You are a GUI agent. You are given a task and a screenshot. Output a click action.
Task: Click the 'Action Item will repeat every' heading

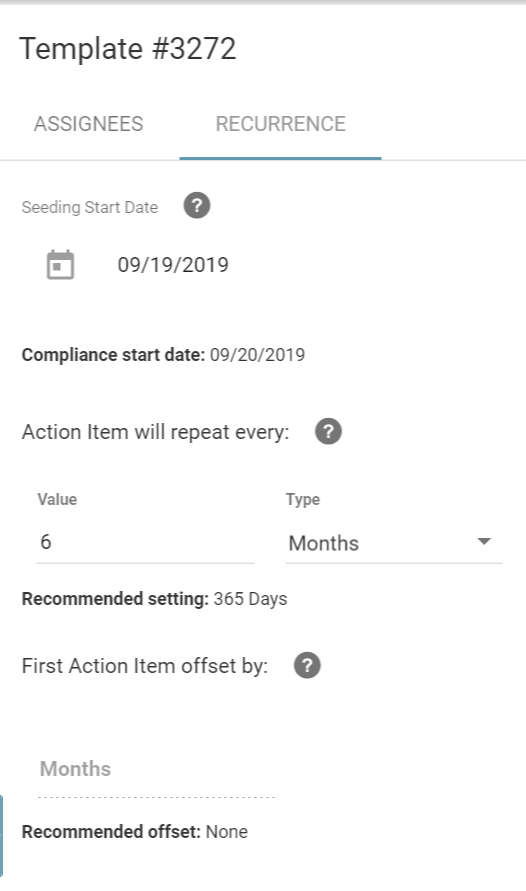[156, 432]
